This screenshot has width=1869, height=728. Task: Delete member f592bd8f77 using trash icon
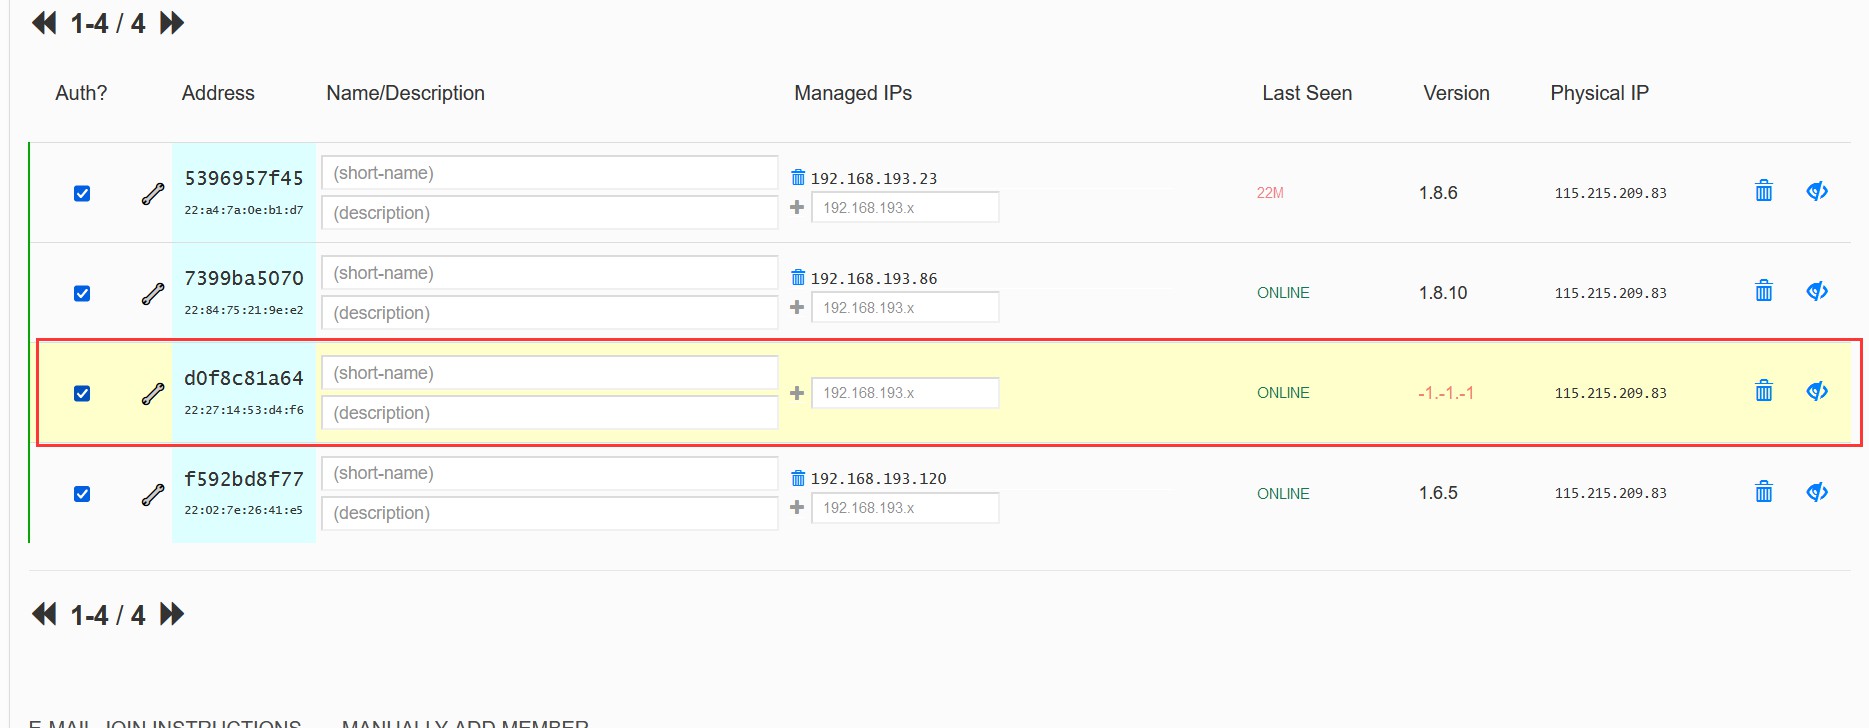click(x=1763, y=491)
